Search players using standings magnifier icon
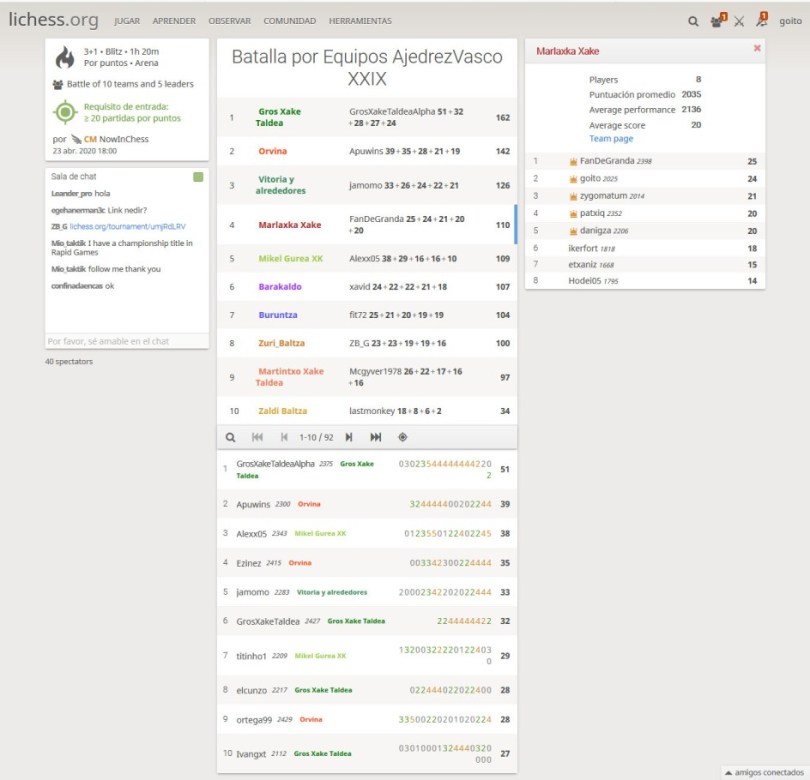Viewport: 810px width, 780px height. click(x=231, y=437)
